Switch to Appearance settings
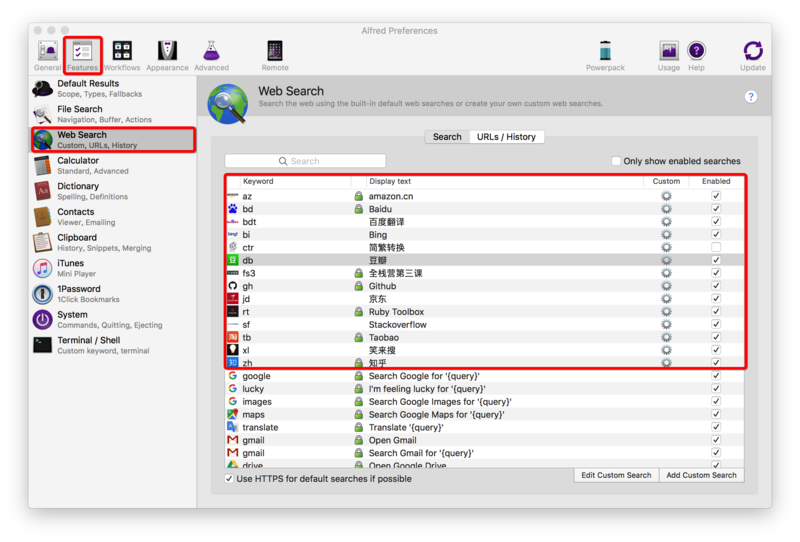The height and width of the screenshot is (542, 800). click(167, 56)
